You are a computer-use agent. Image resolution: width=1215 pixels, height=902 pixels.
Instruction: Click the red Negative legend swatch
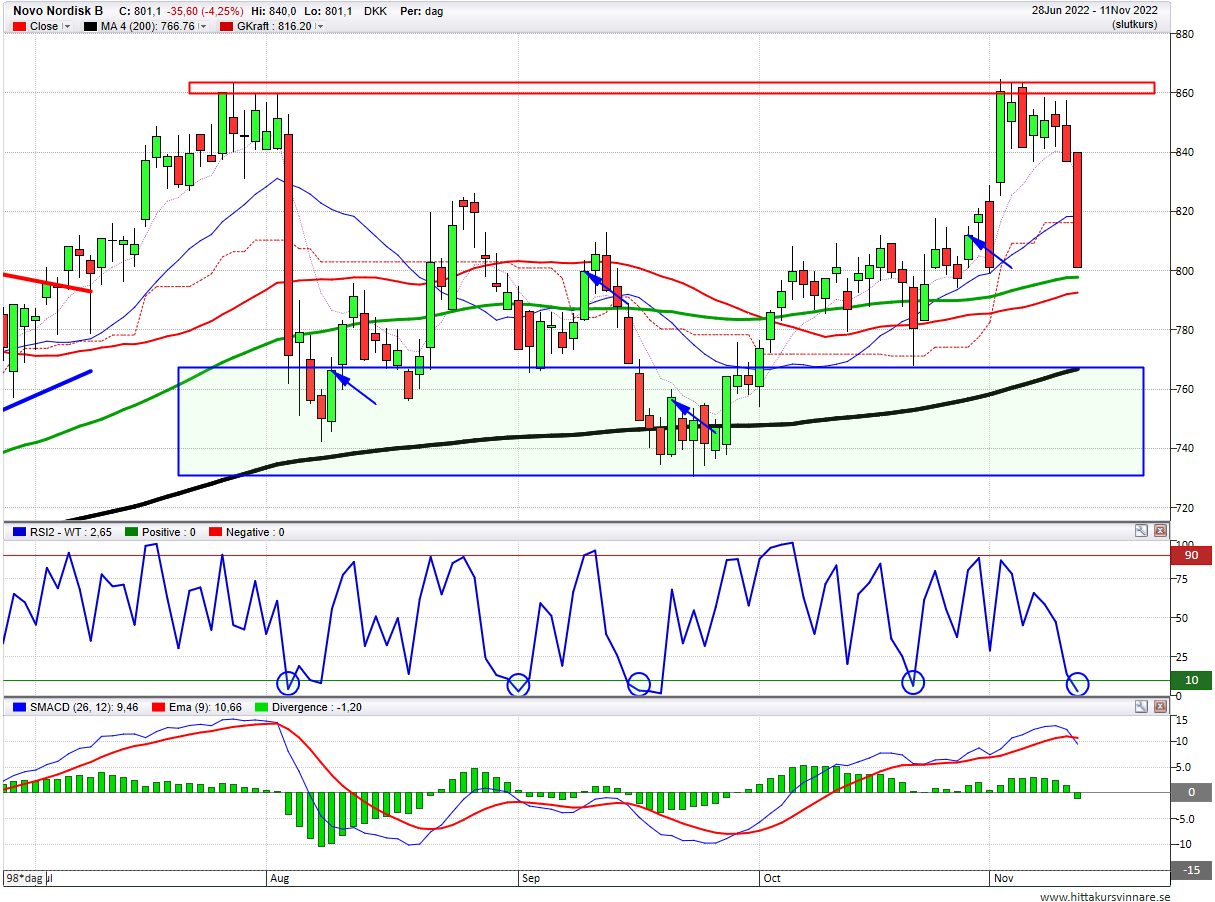[214, 532]
